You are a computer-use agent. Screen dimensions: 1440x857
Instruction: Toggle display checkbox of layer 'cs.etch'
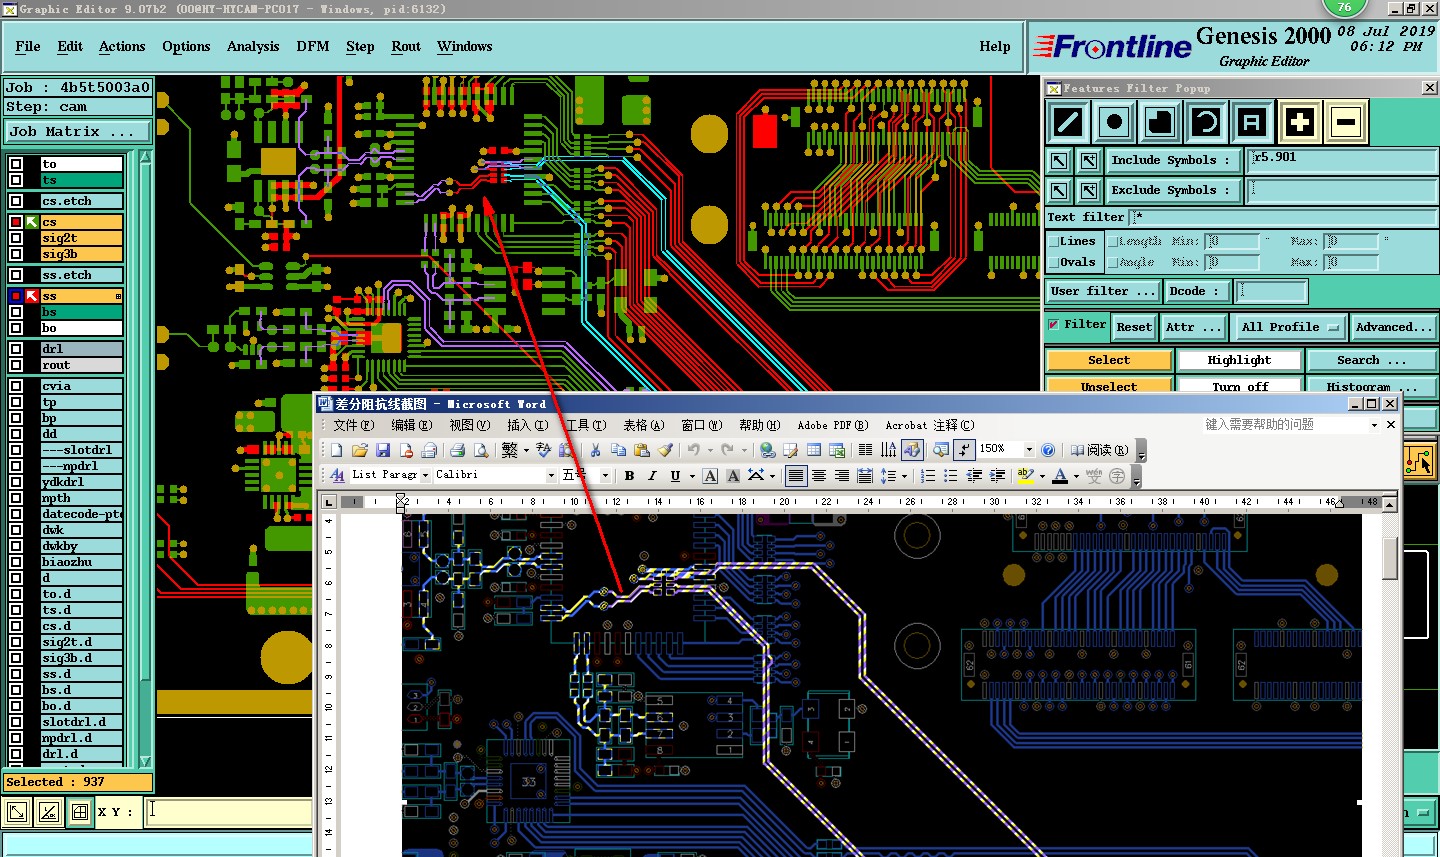[16, 201]
